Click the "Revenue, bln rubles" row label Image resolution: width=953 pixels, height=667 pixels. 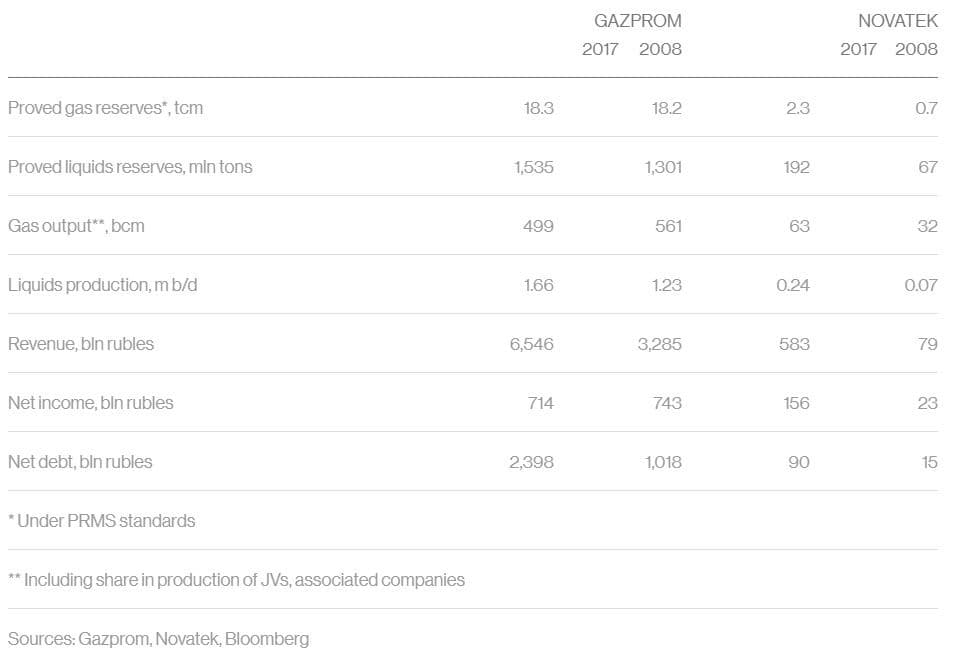pyautogui.click(x=81, y=344)
